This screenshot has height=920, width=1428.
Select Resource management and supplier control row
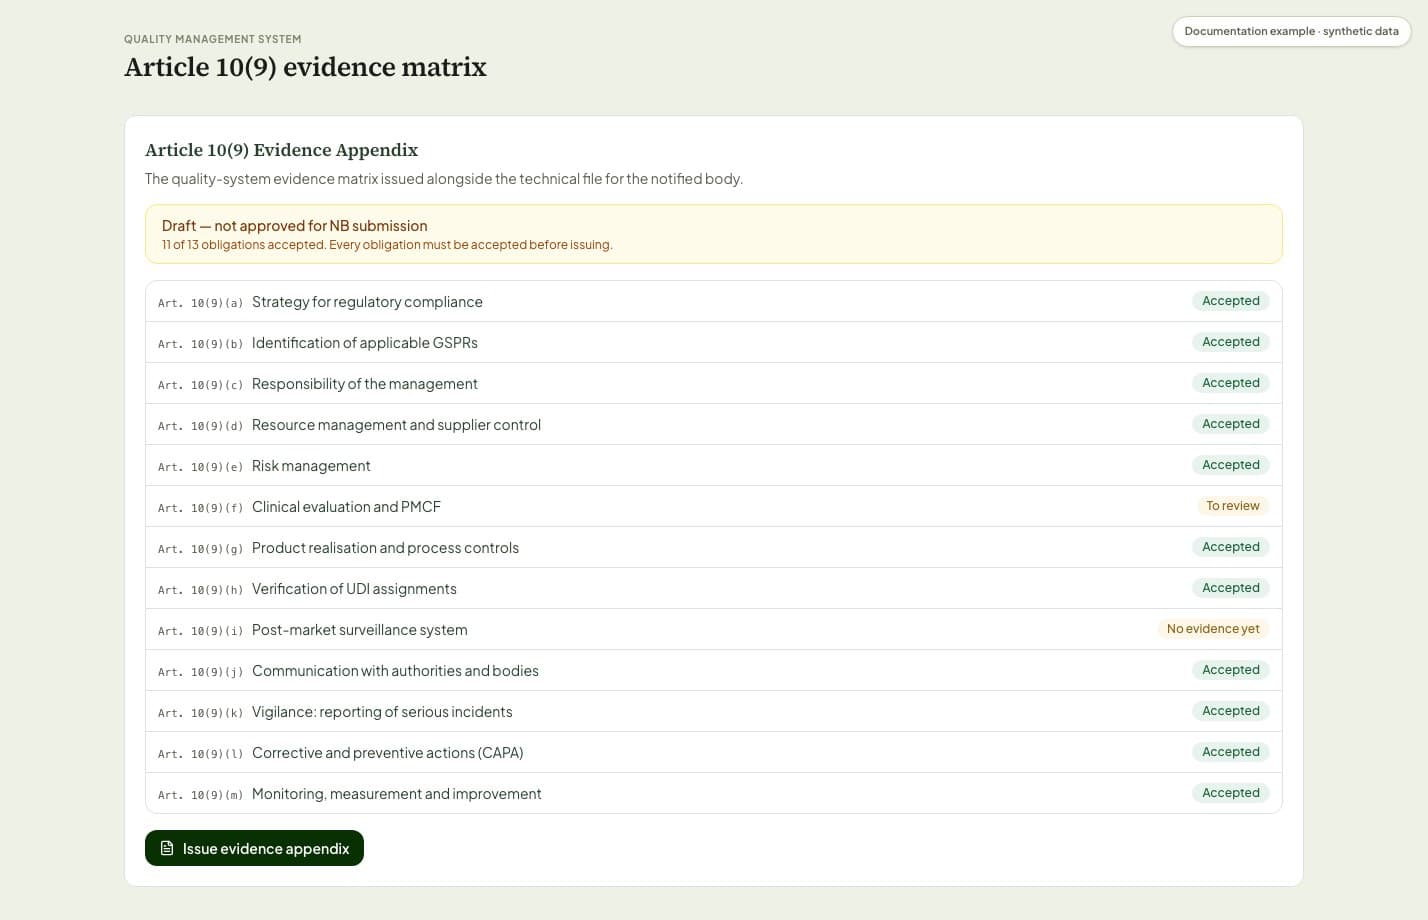713,424
